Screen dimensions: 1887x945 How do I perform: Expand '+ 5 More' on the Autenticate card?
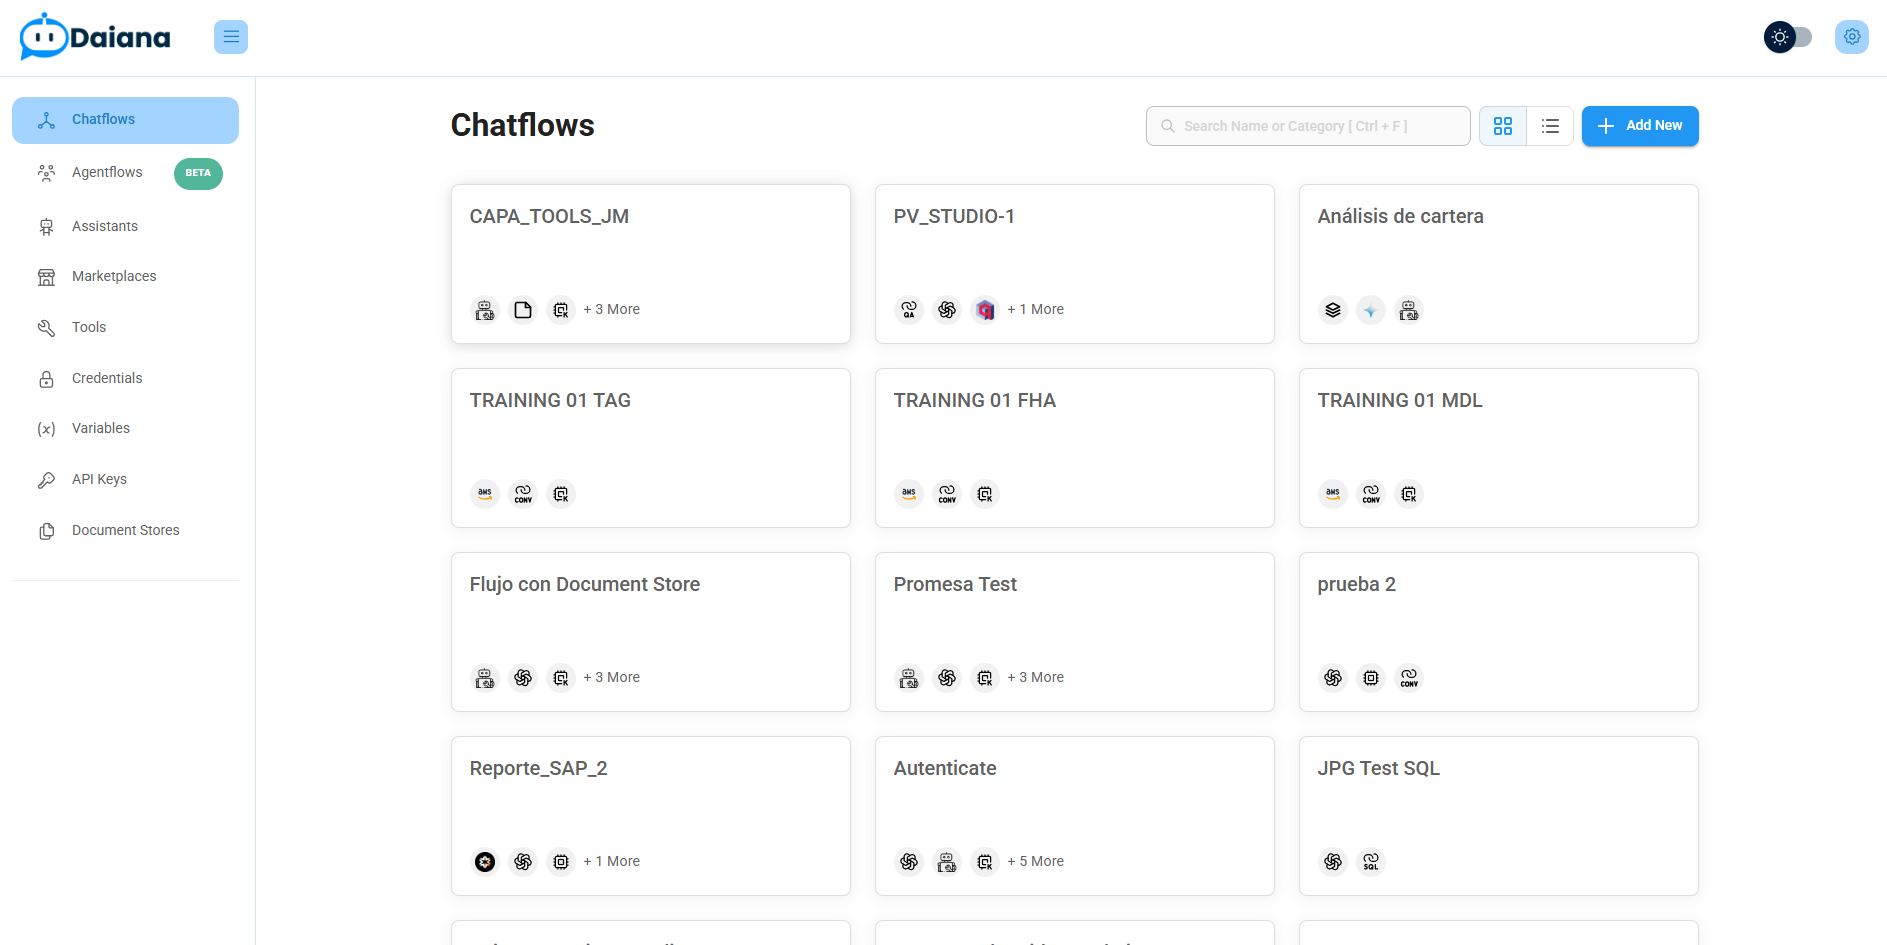(x=1035, y=861)
